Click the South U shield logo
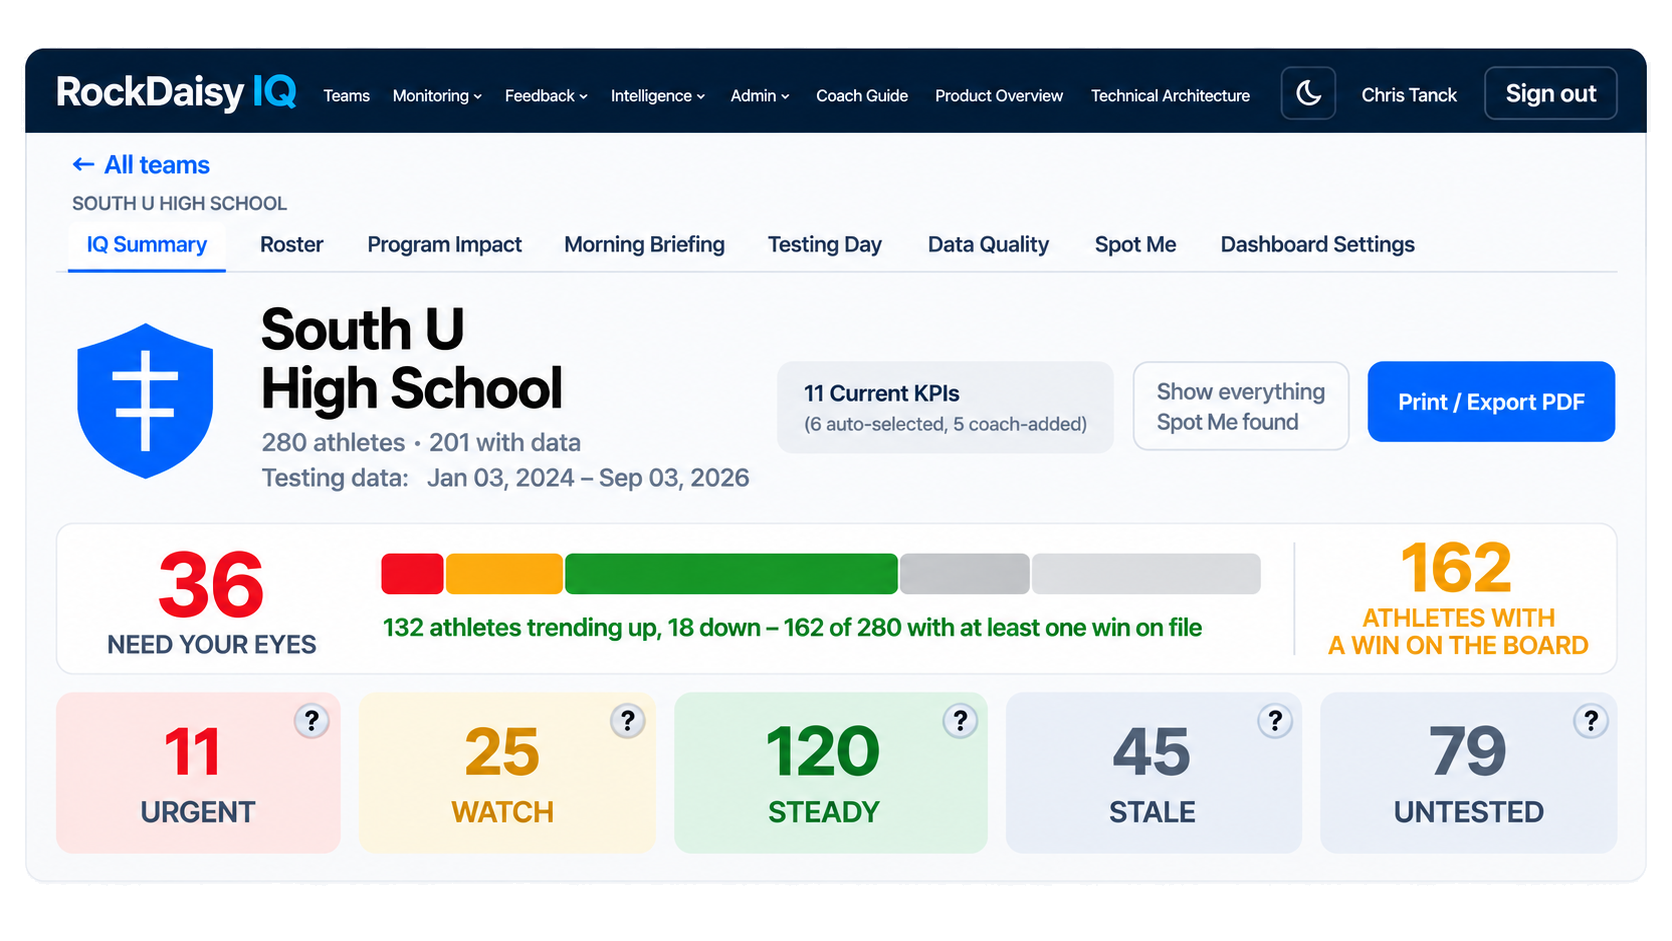This screenshot has height=941, width=1672. [x=145, y=401]
